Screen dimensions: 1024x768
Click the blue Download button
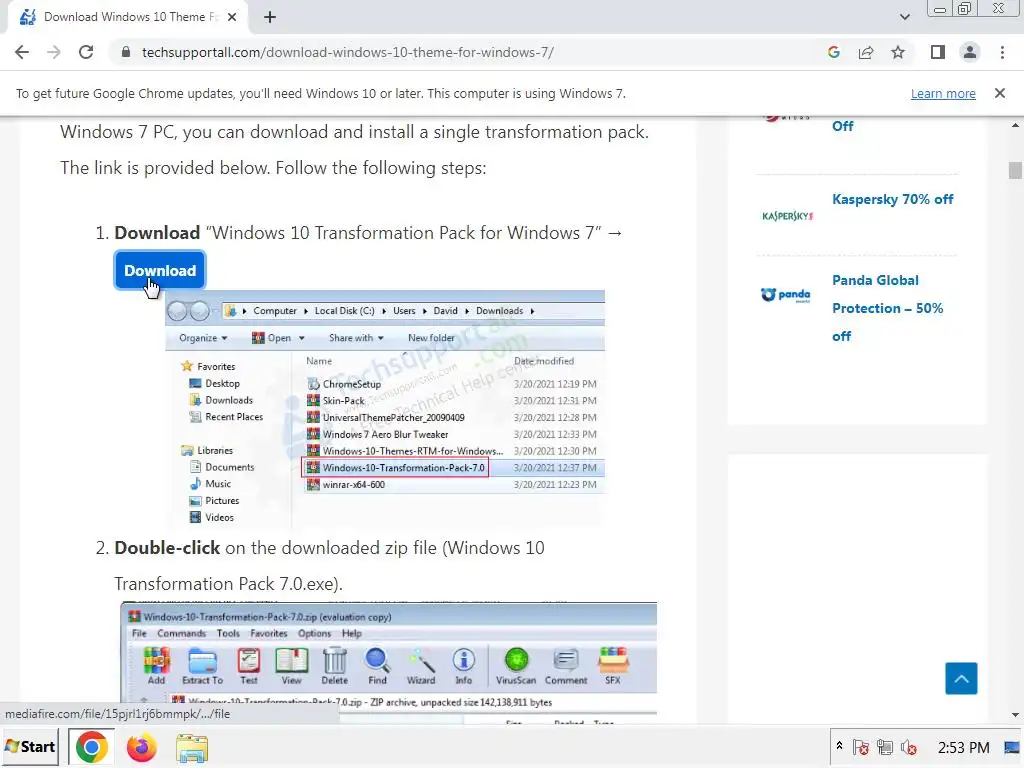click(x=160, y=270)
